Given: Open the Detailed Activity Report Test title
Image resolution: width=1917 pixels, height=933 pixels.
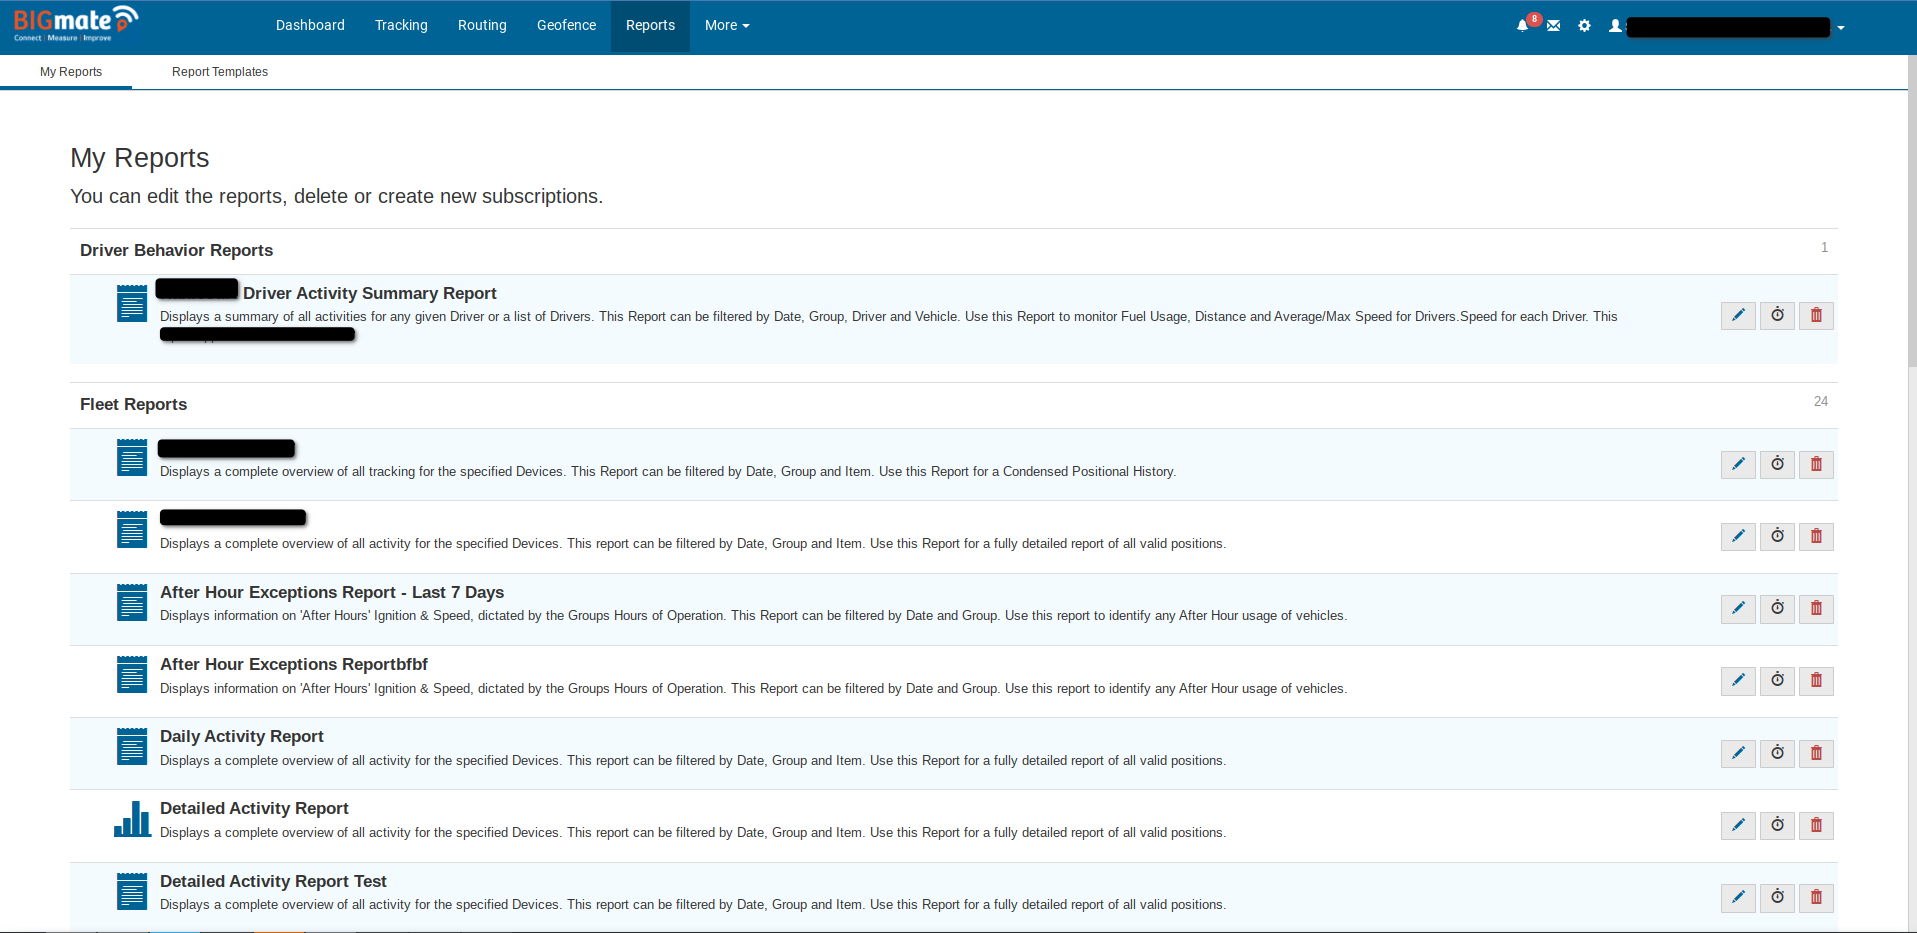Looking at the screenshot, I should tap(273, 881).
